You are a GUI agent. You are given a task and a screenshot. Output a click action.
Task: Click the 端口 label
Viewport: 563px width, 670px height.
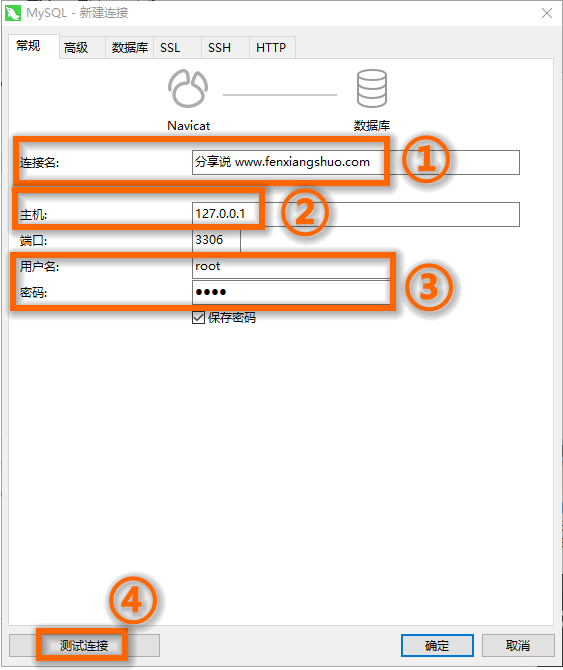33,241
